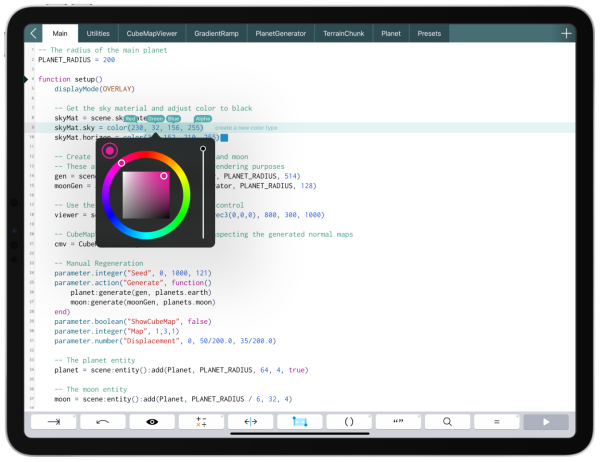This screenshot has height=462, width=600.
Task: Tap the Red parameter label
Action: (x=130, y=119)
